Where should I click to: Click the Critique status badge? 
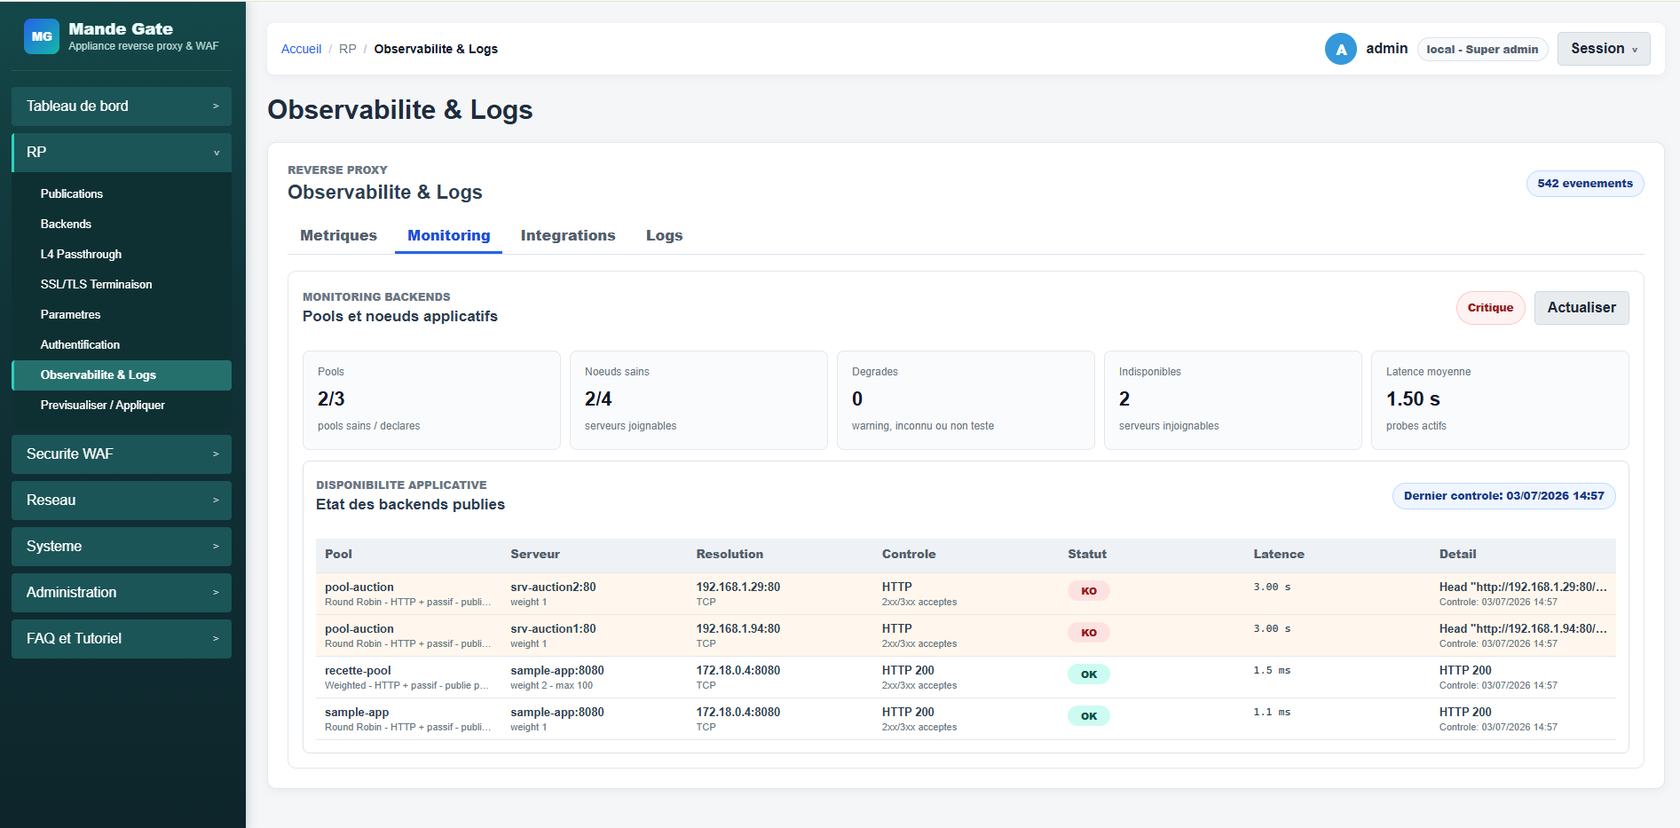(1490, 308)
